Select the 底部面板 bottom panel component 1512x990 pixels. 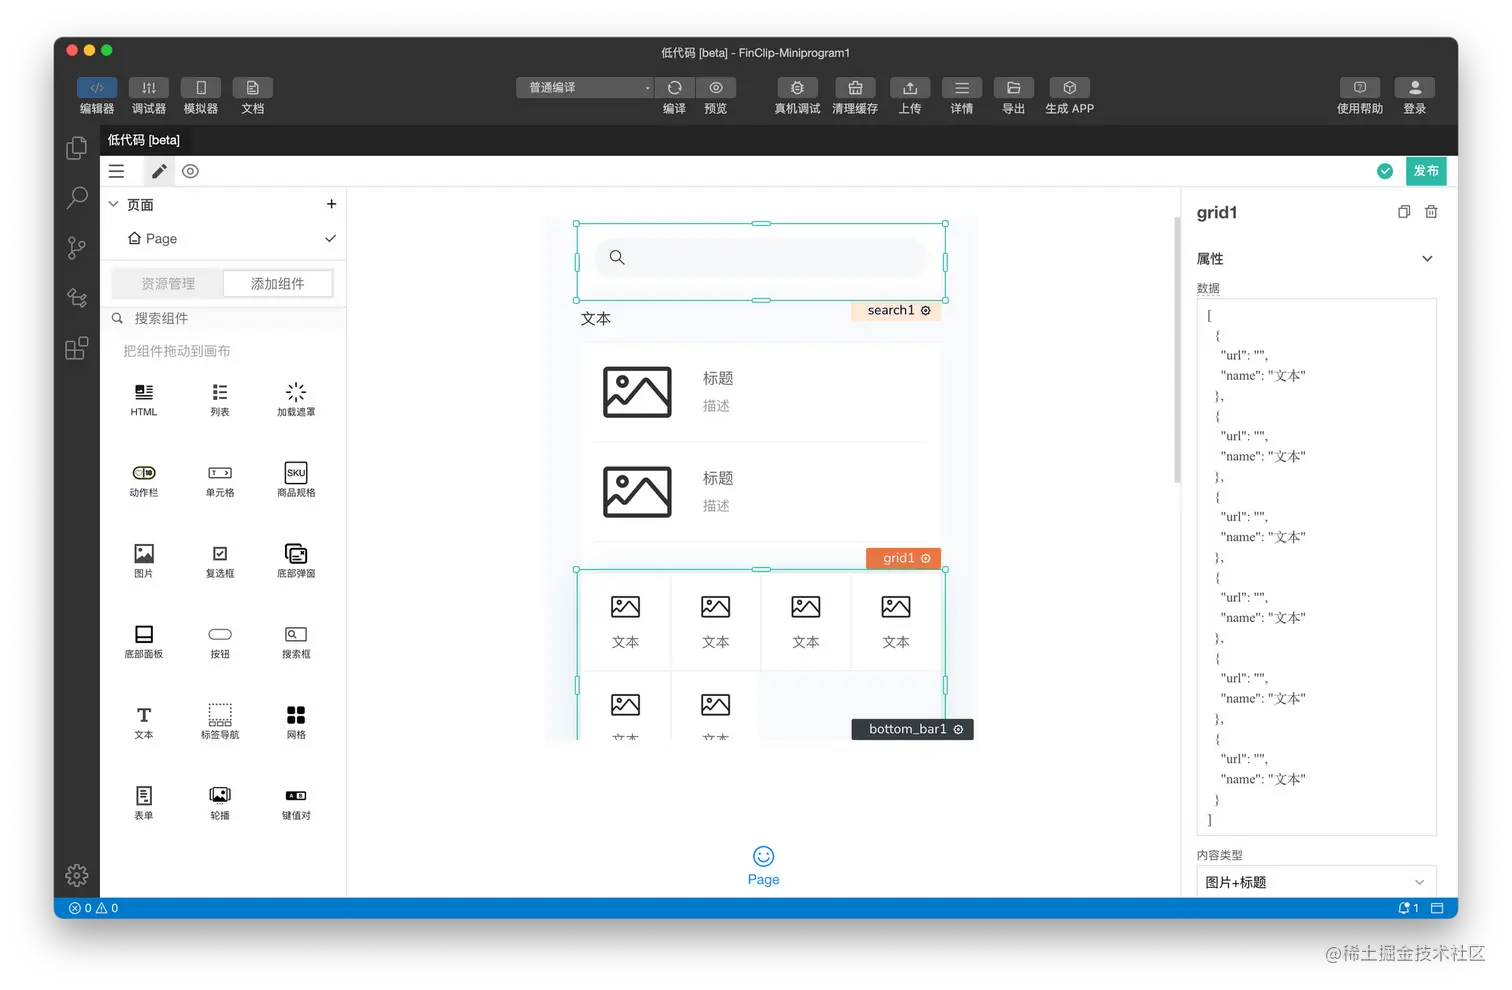(144, 643)
